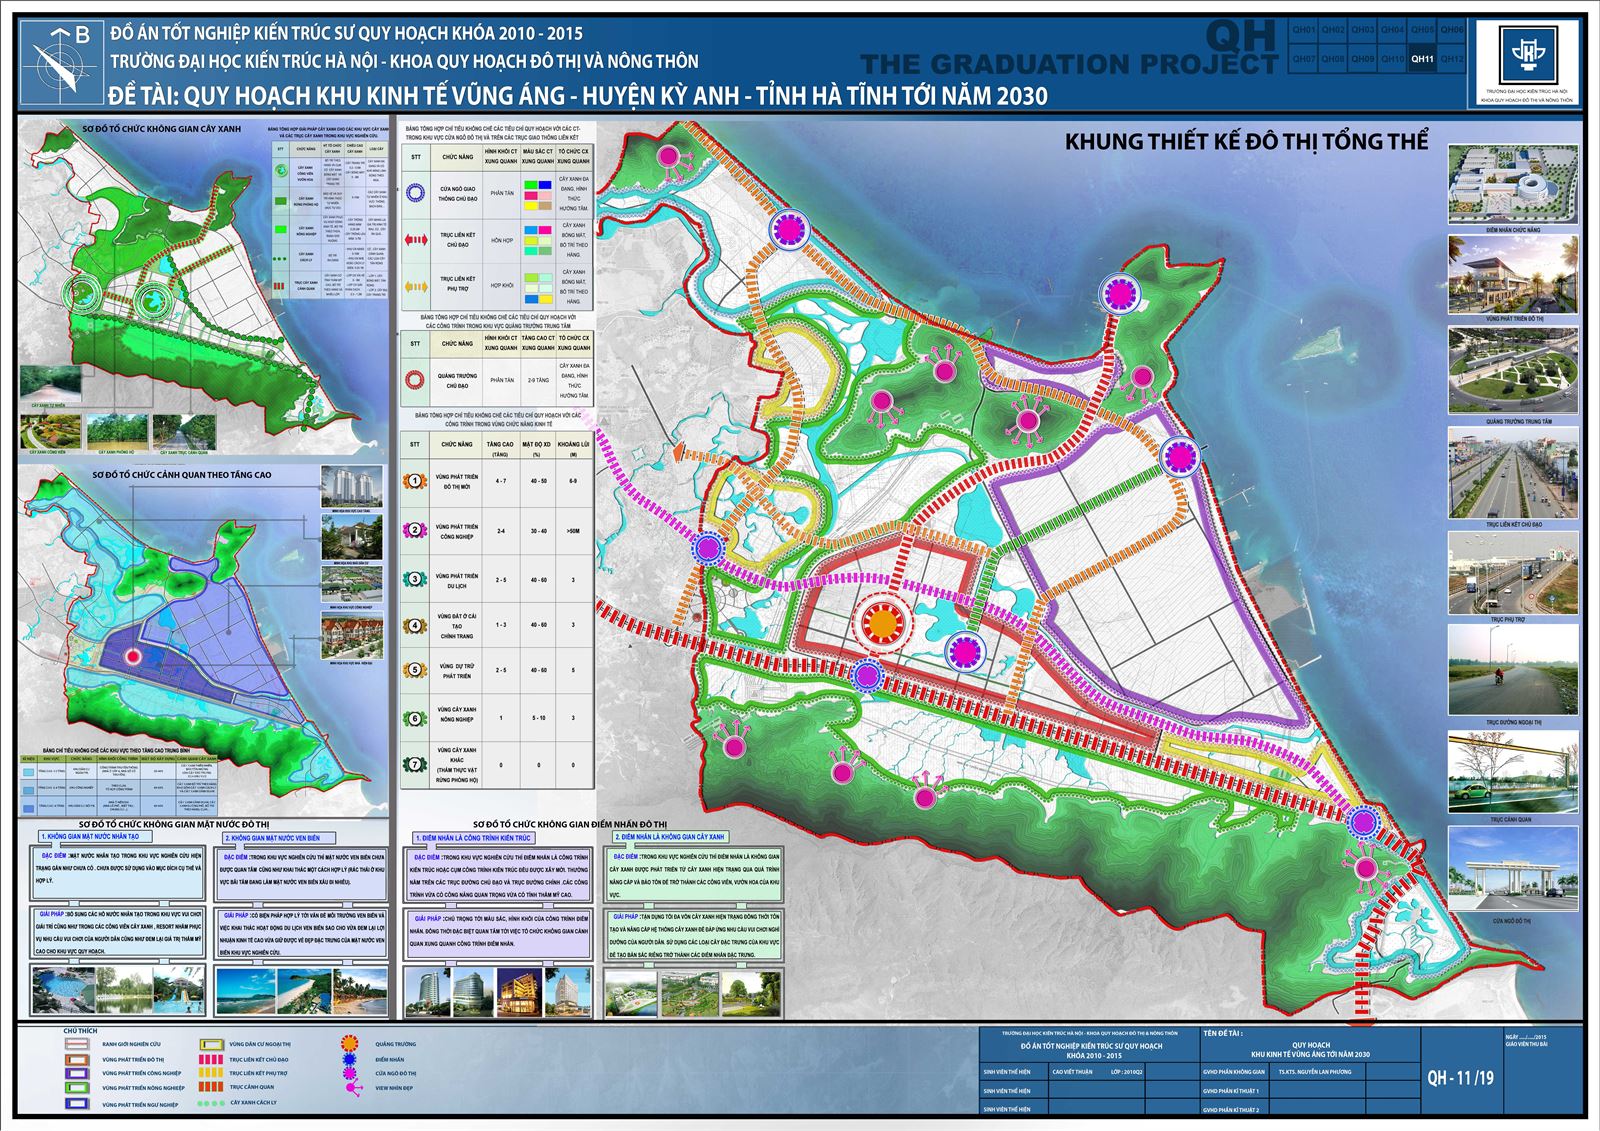Open the 'Trục cảnh quan' photo thumbnail
Viewport: 1600px width, 1131px height.
tap(1513, 773)
